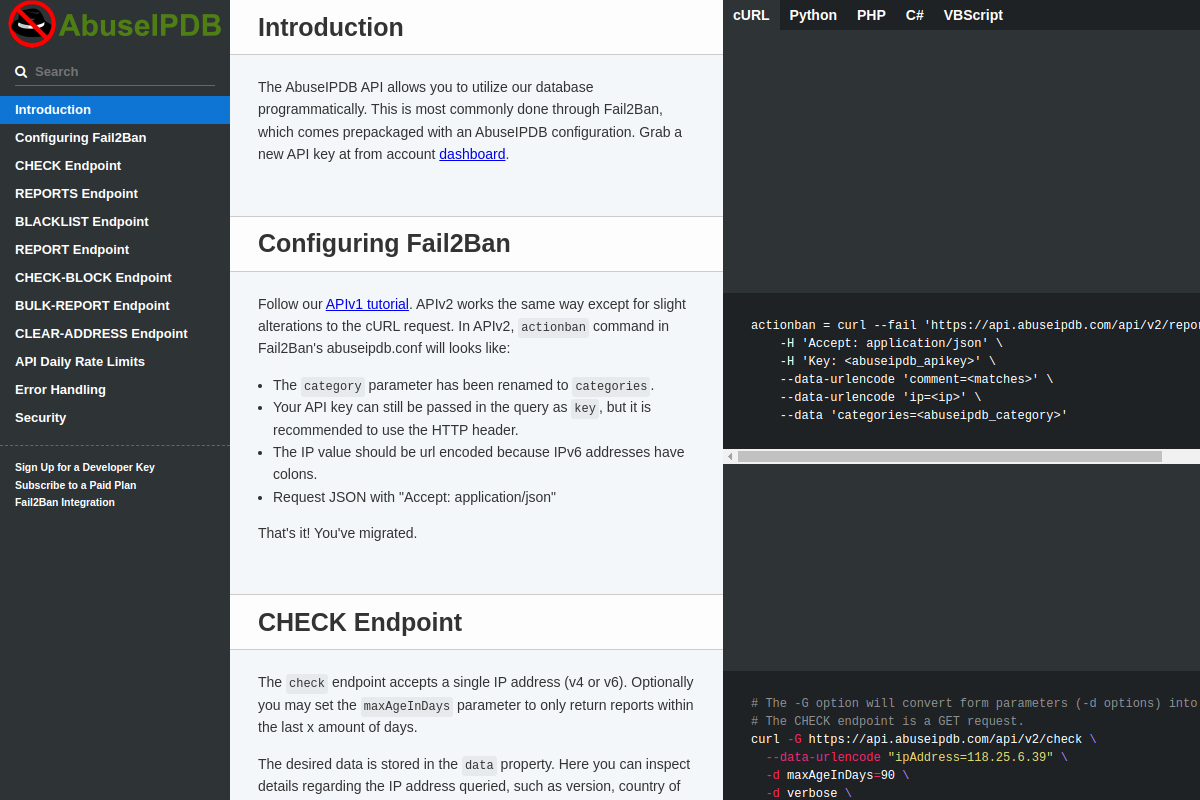The image size is (1200, 800).
Task: Click the Introduction heading
Action: point(331,28)
